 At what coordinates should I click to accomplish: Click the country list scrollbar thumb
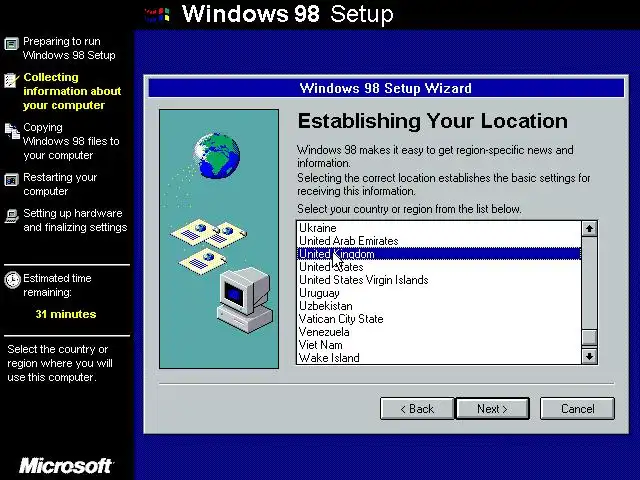(589, 338)
